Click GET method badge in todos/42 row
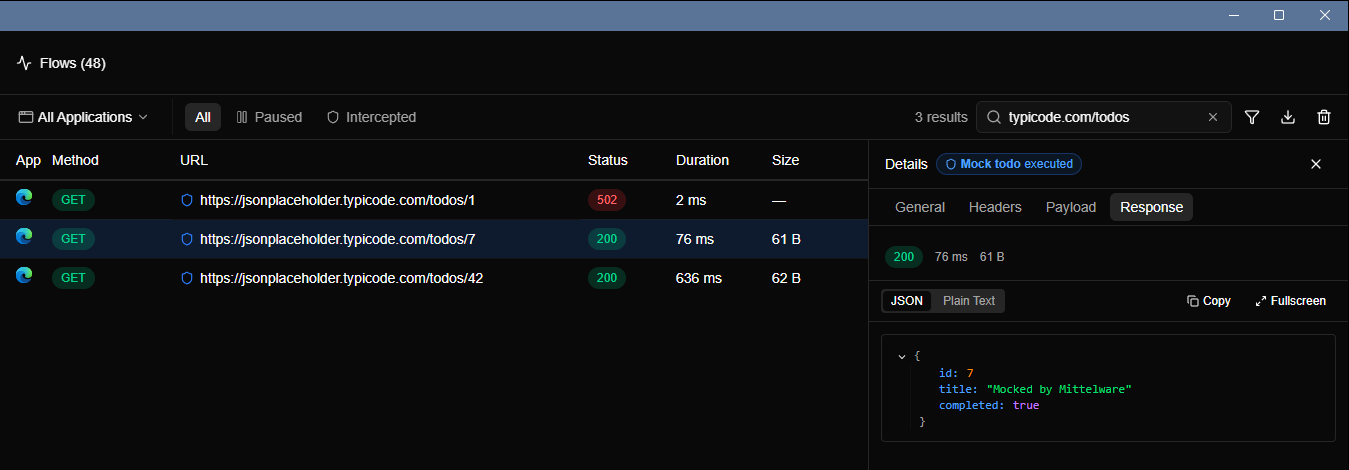The width and height of the screenshot is (1349, 470). point(73,278)
